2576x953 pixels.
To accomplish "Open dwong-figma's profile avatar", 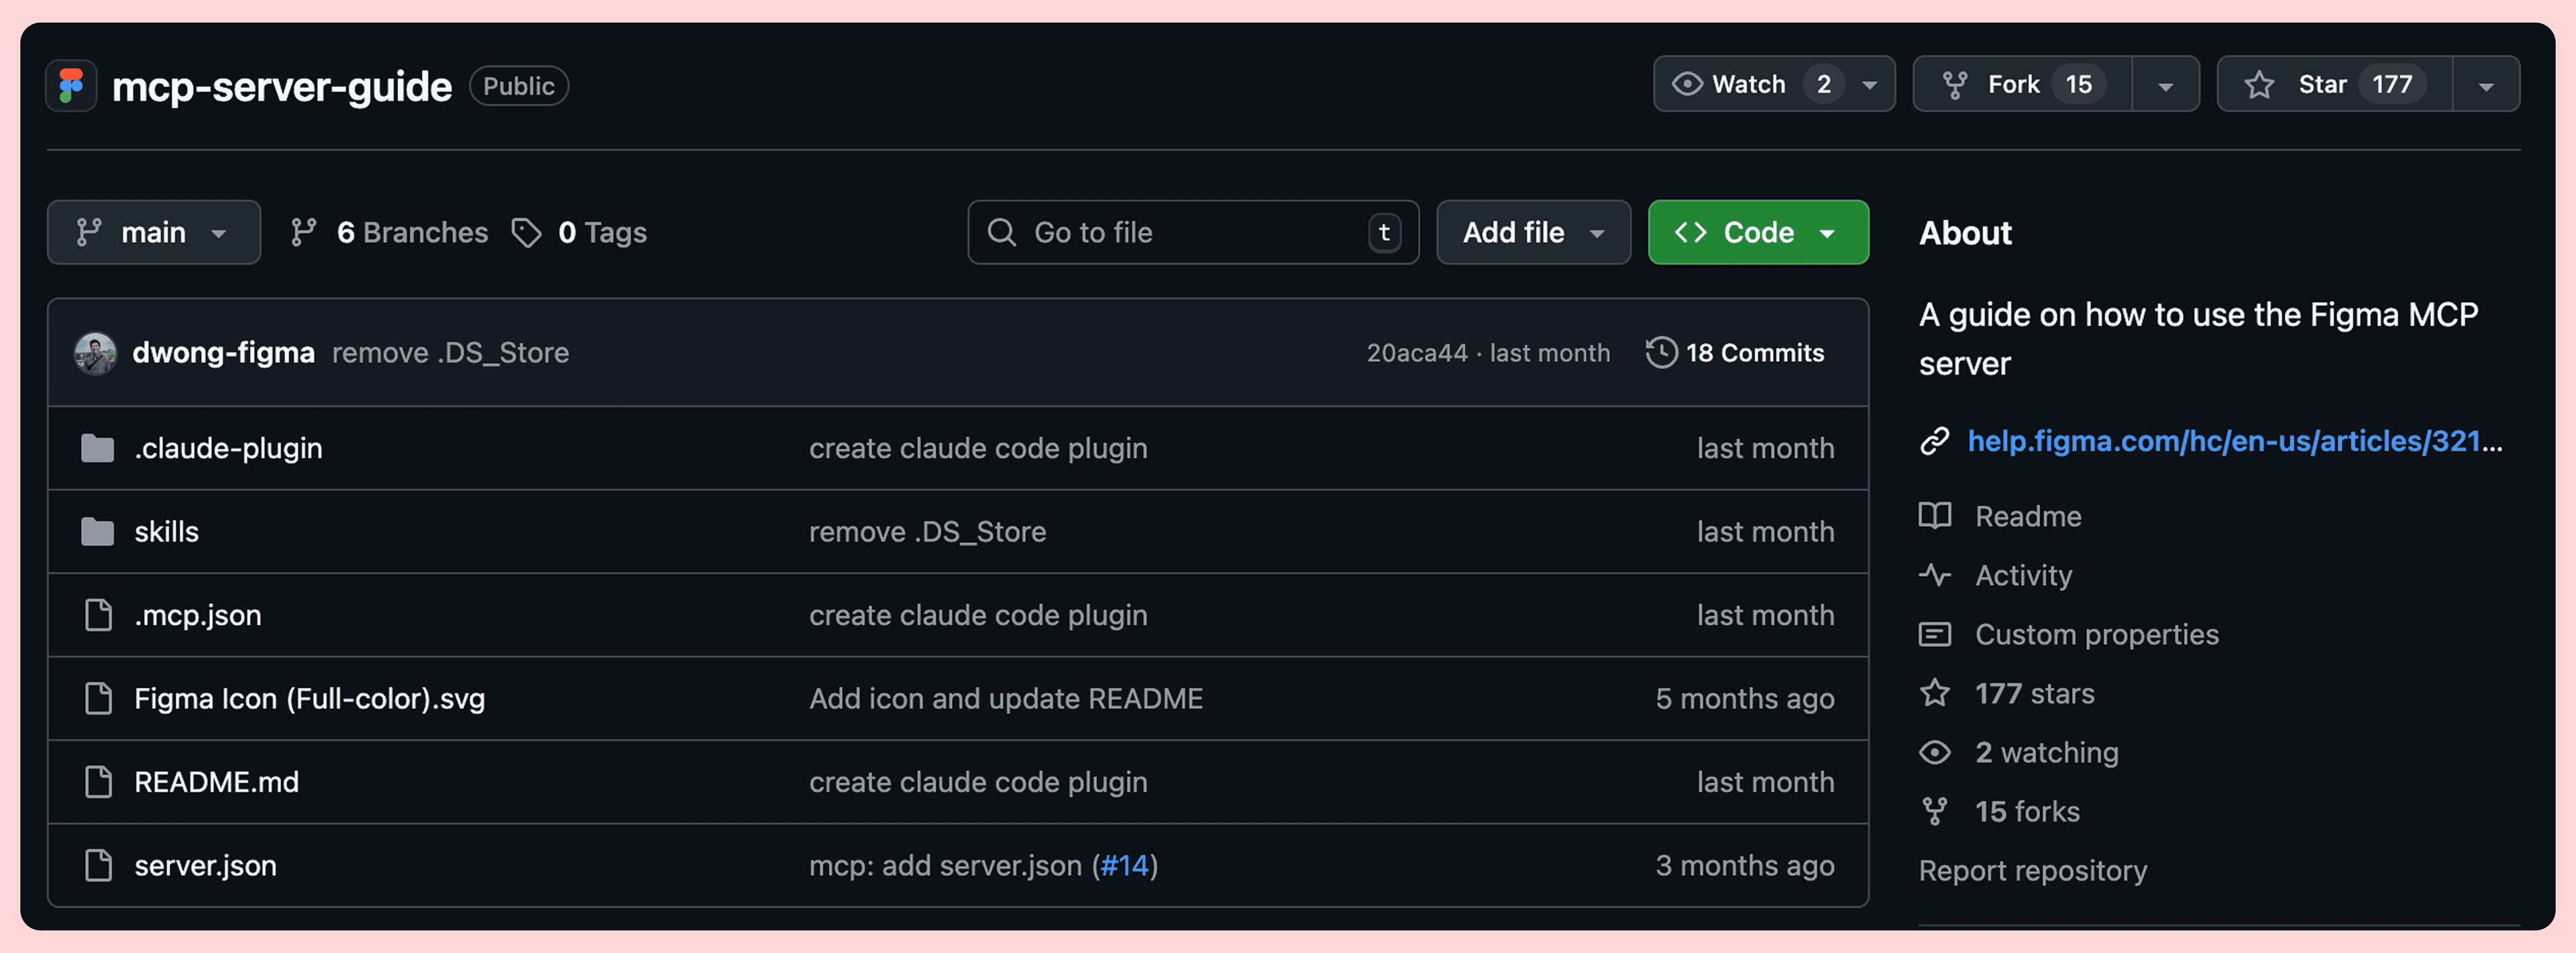I will coord(97,352).
